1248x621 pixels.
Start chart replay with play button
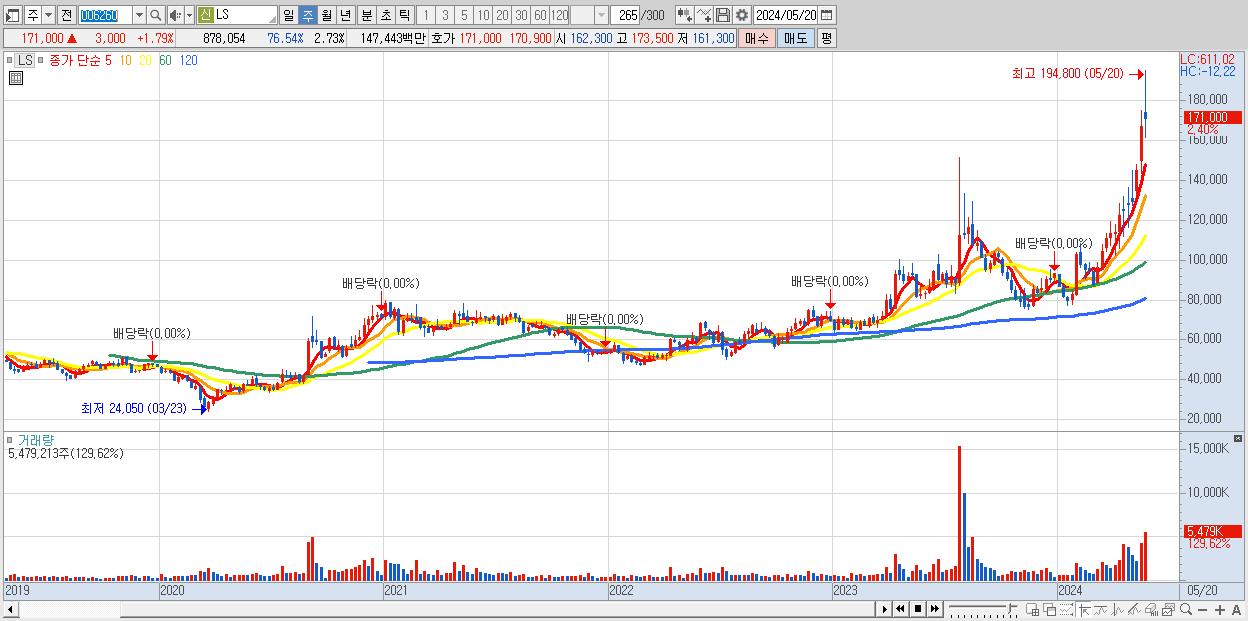[x=884, y=609]
